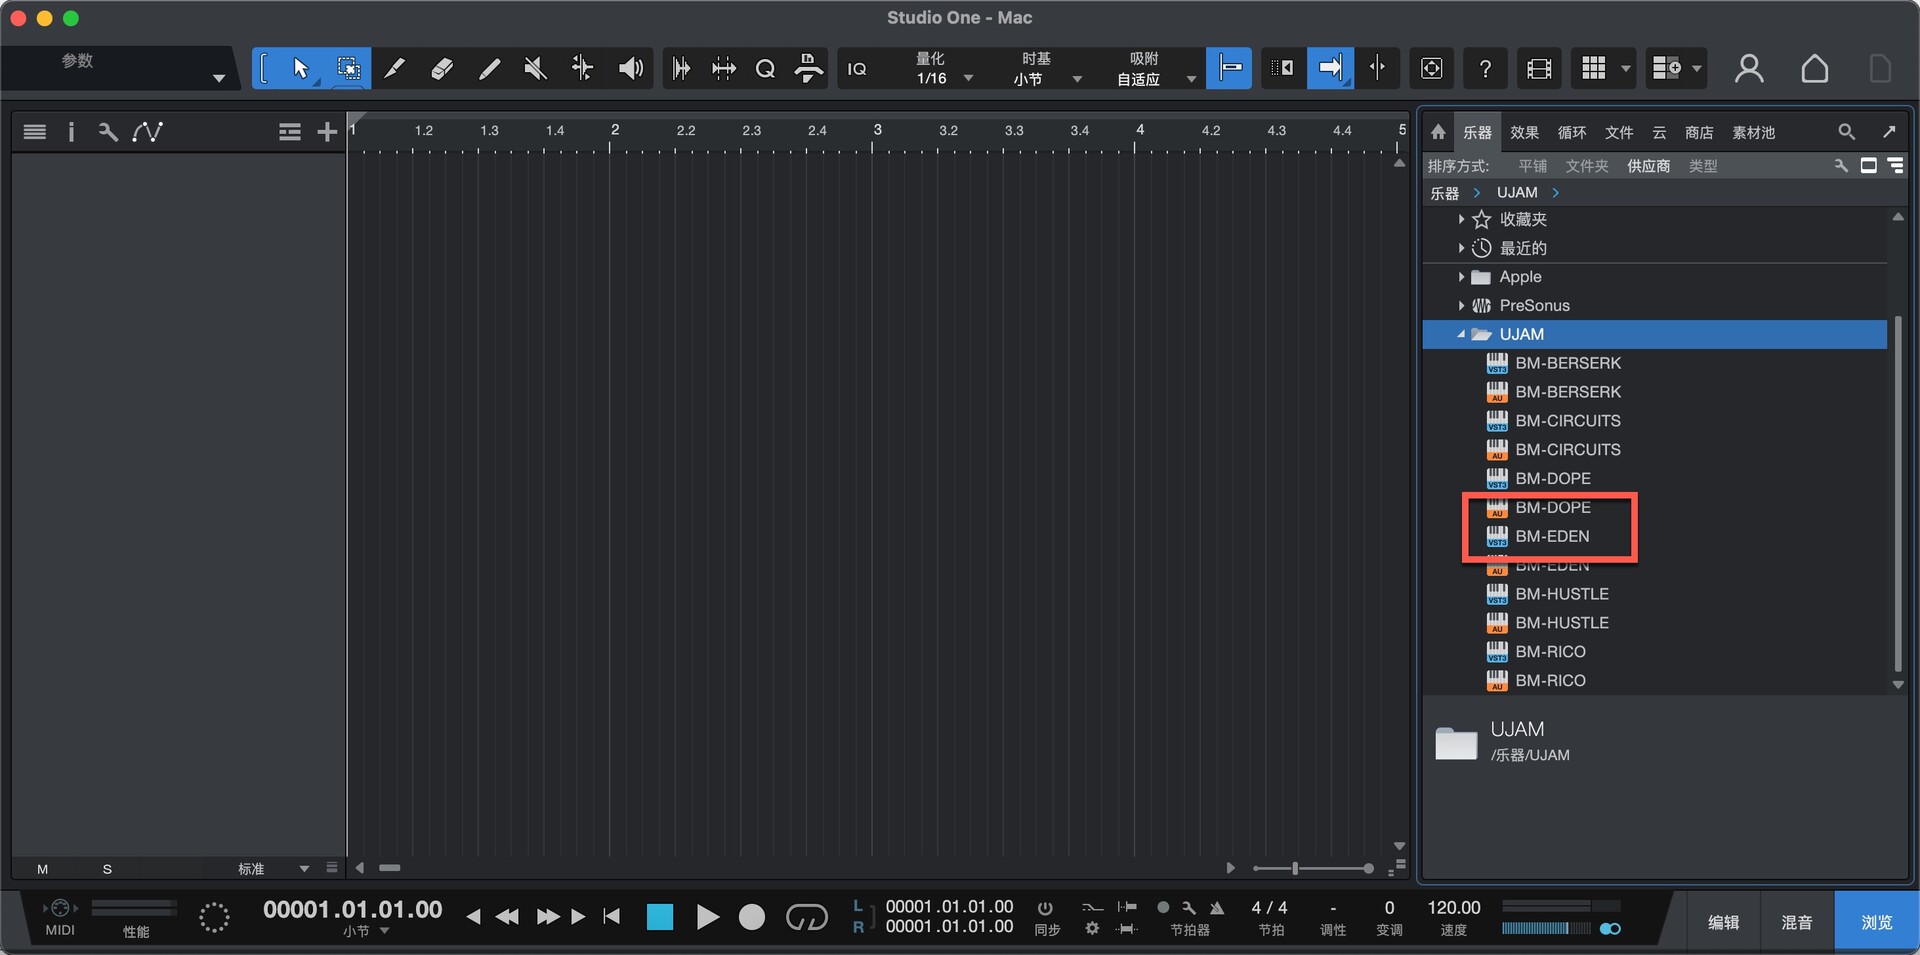Click browser home icon
The height and width of the screenshot is (955, 1920).
click(x=1438, y=132)
